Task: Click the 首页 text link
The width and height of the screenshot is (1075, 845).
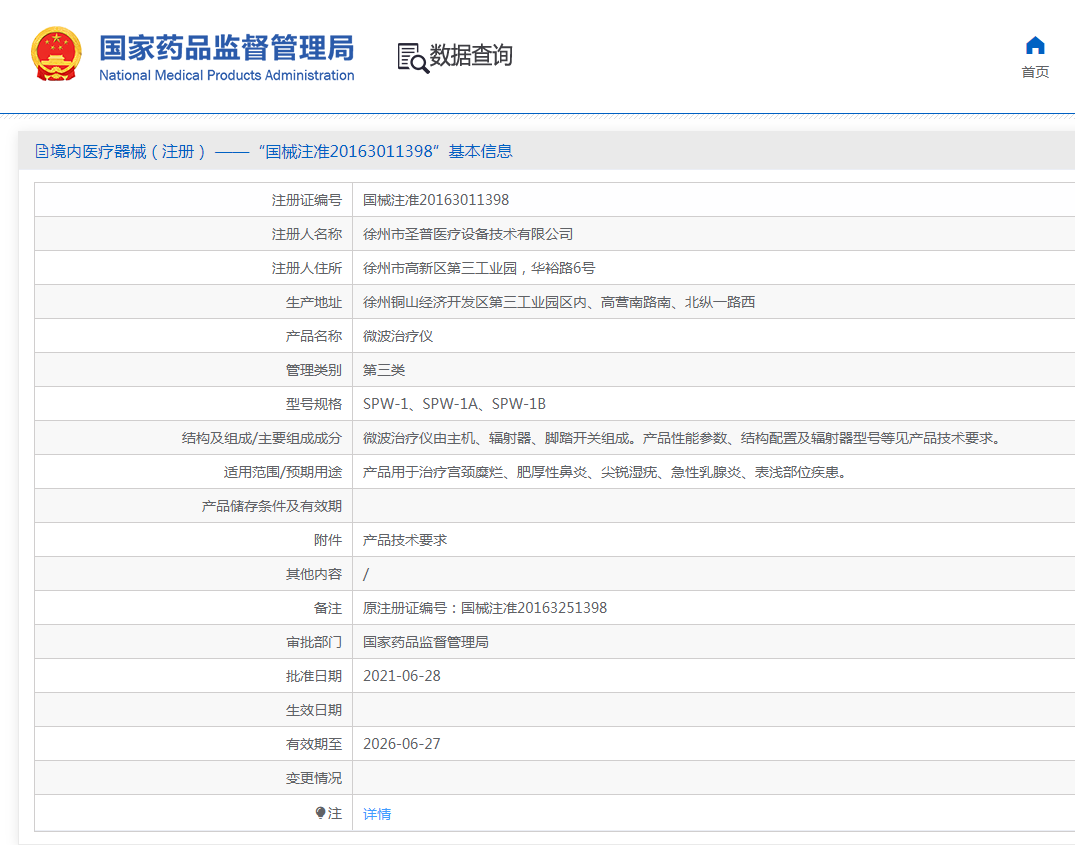Action: pos(1035,72)
